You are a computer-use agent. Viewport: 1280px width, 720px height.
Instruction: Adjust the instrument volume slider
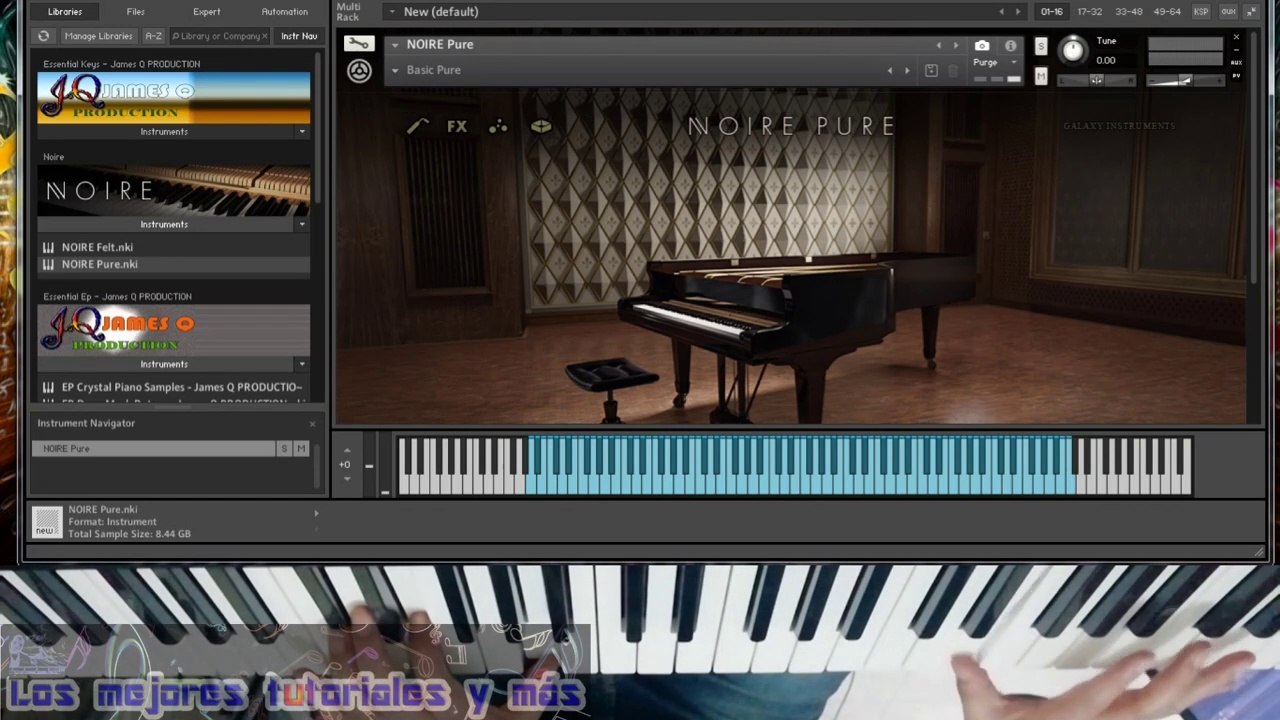(x=1185, y=80)
